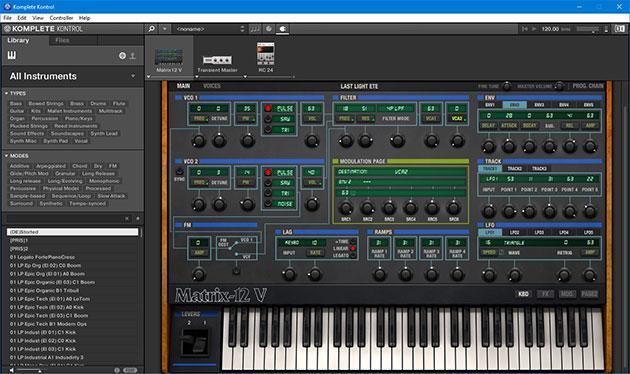Adjust the header master volume slider
The width and height of the screenshot is (630, 374).
588,29
